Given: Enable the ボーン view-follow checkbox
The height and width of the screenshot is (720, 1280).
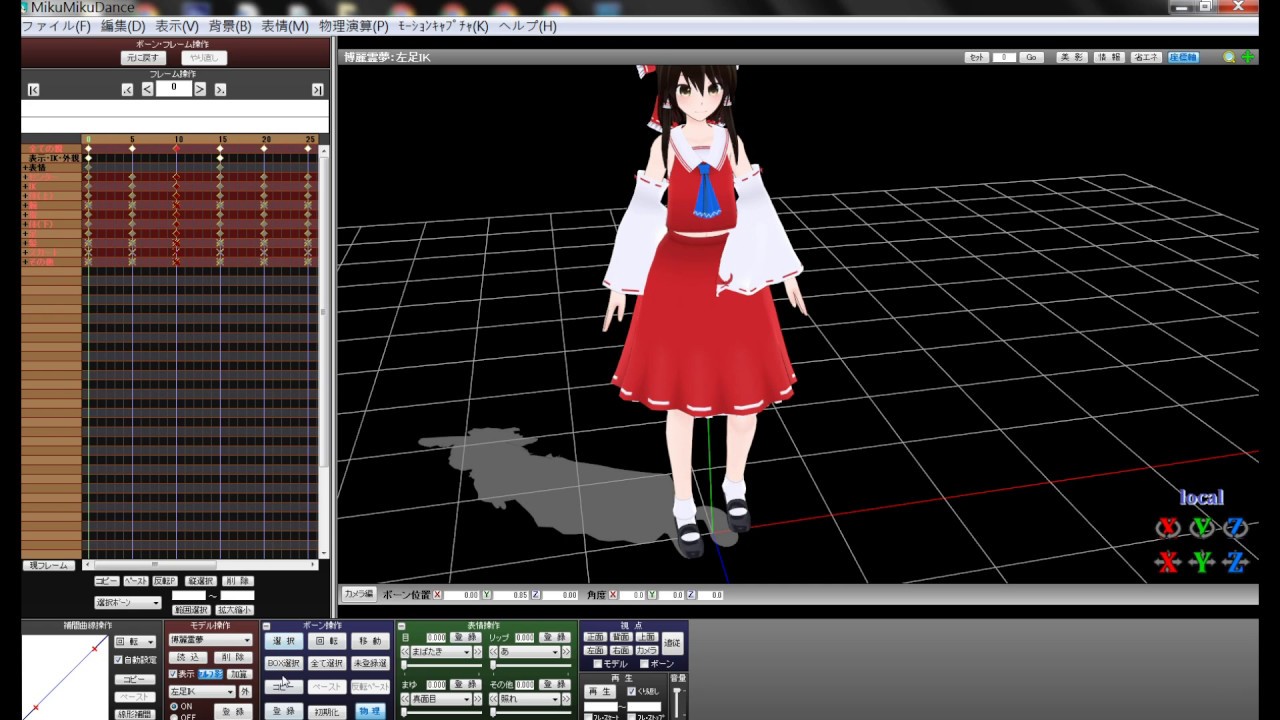Looking at the screenshot, I should coord(644,664).
